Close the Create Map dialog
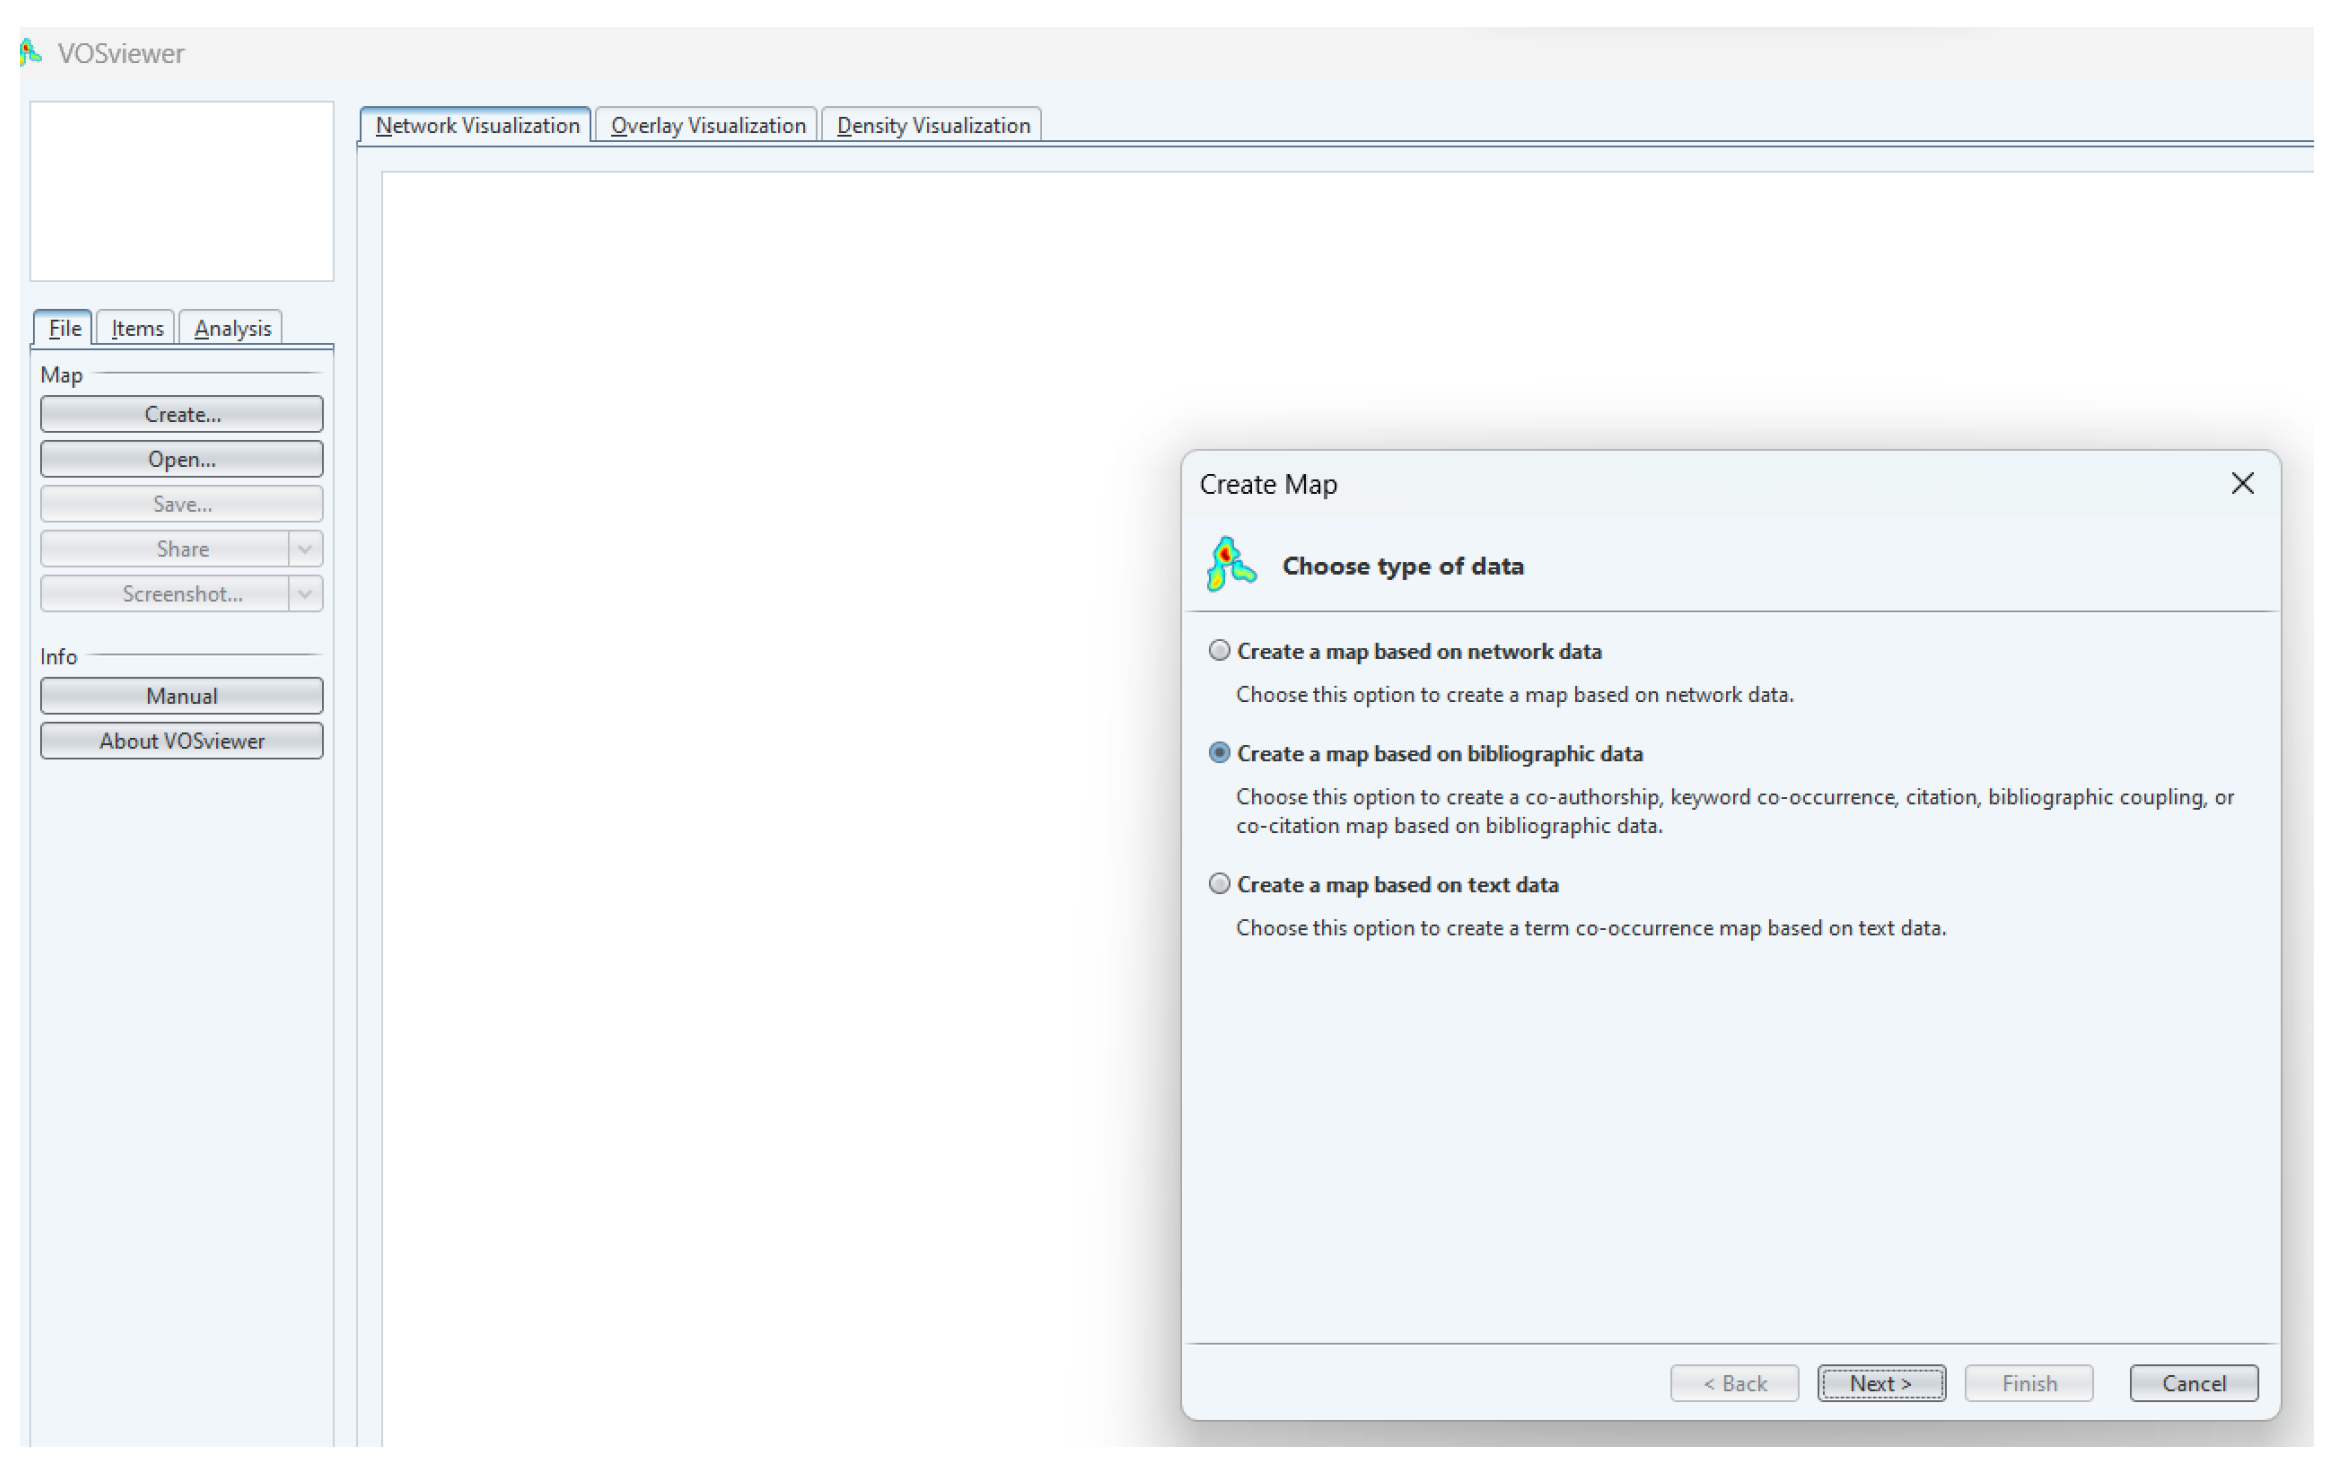Viewport: 2335px width, 1466px height. pos(2241,484)
